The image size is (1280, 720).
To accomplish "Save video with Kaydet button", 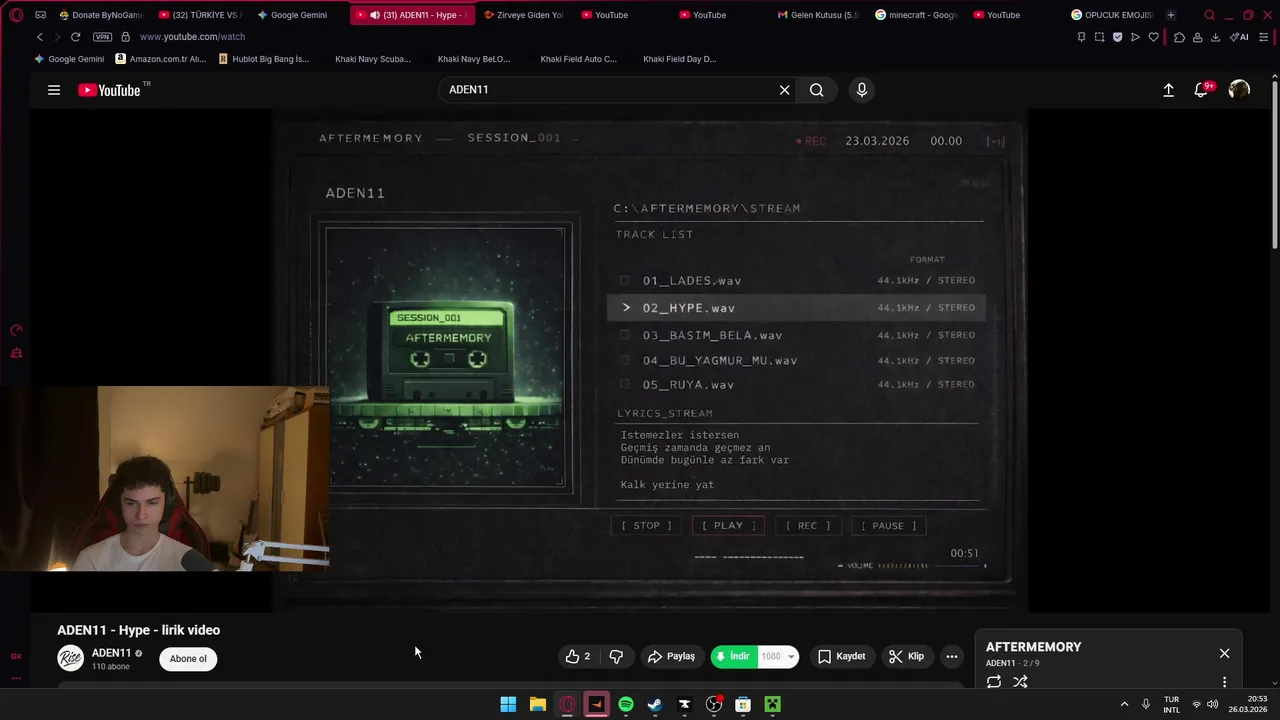I will (842, 657).
